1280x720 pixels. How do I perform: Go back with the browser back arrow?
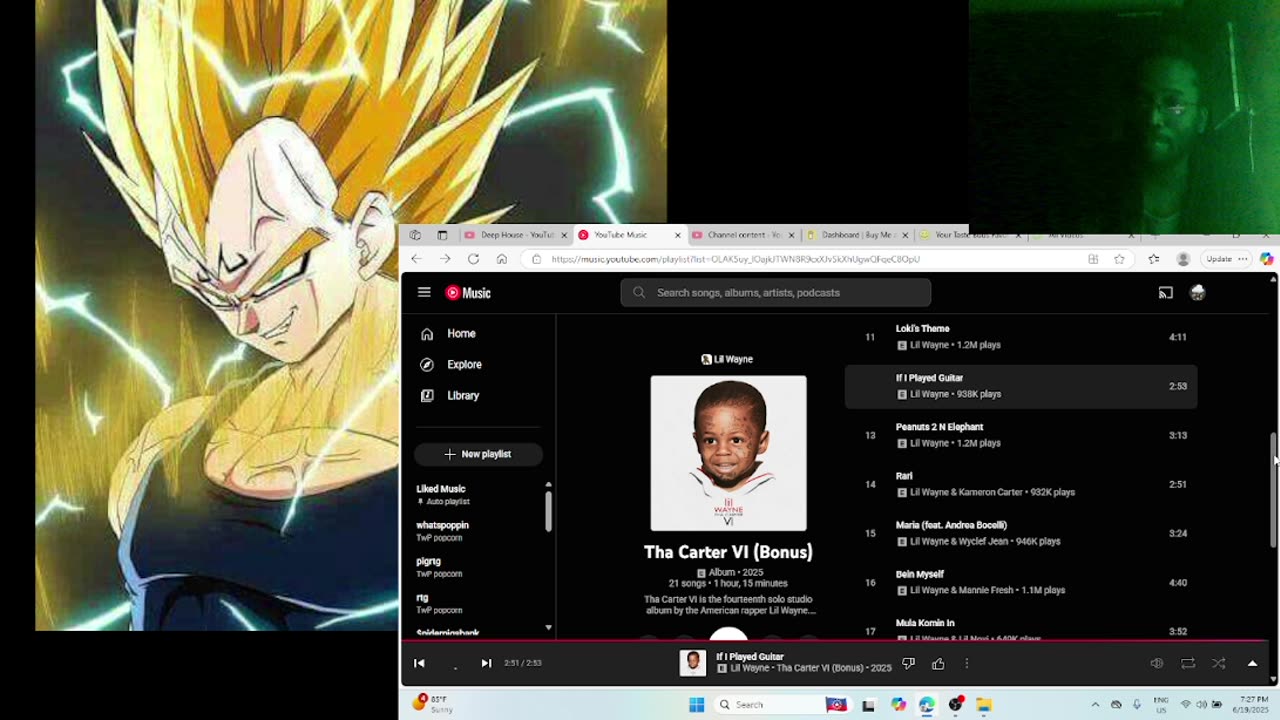416,259
